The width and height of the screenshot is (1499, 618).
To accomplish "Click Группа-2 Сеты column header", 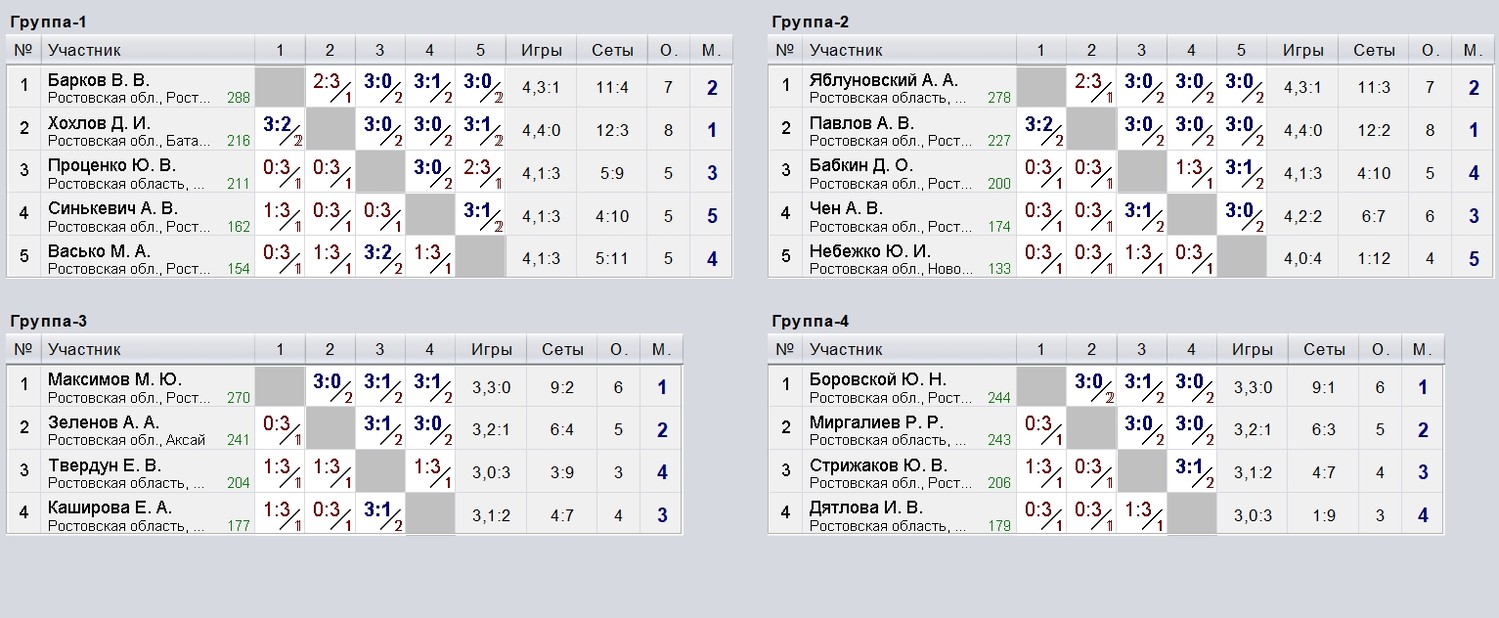I will click(x=1374, y=50).
